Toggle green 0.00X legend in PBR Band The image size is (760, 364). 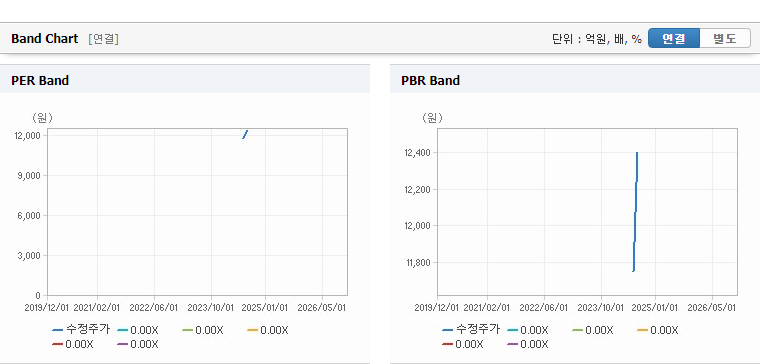[592, 330]
